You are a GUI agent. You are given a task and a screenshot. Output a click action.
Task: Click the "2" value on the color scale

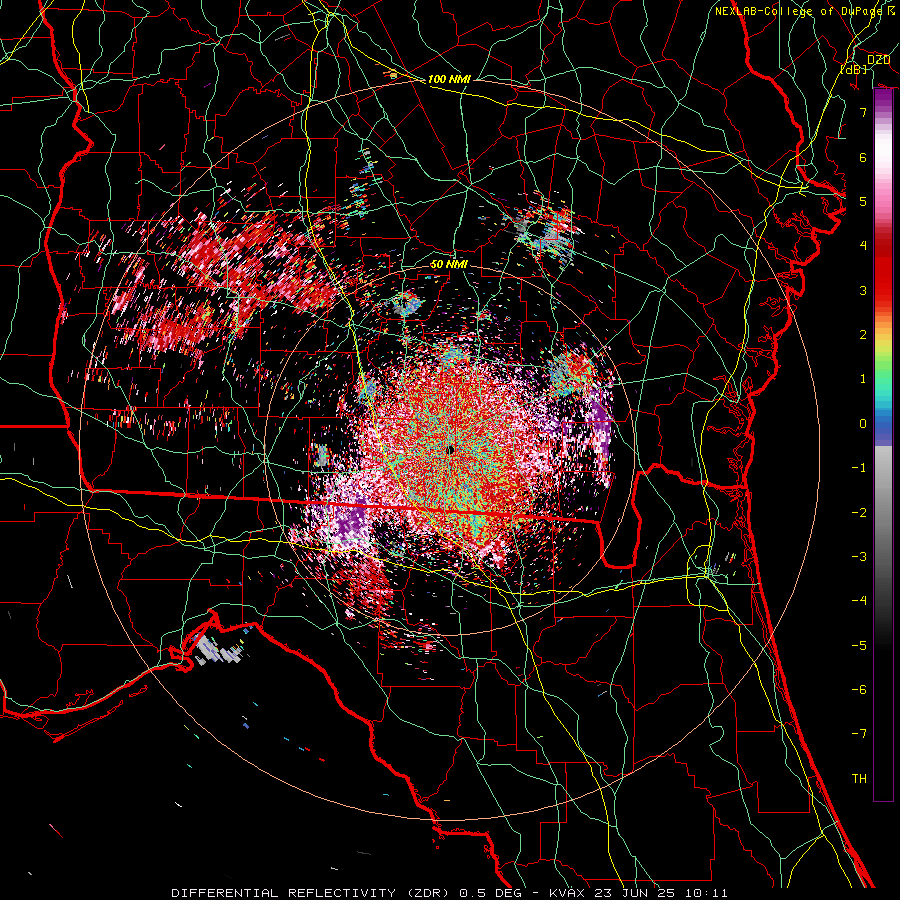coord(863,335)
